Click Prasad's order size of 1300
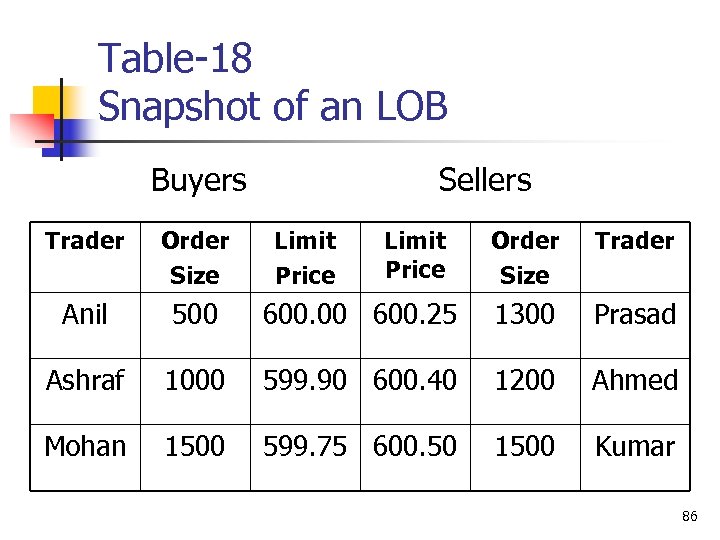This screenshot has height=540, width=720. [x=525, y=314]
